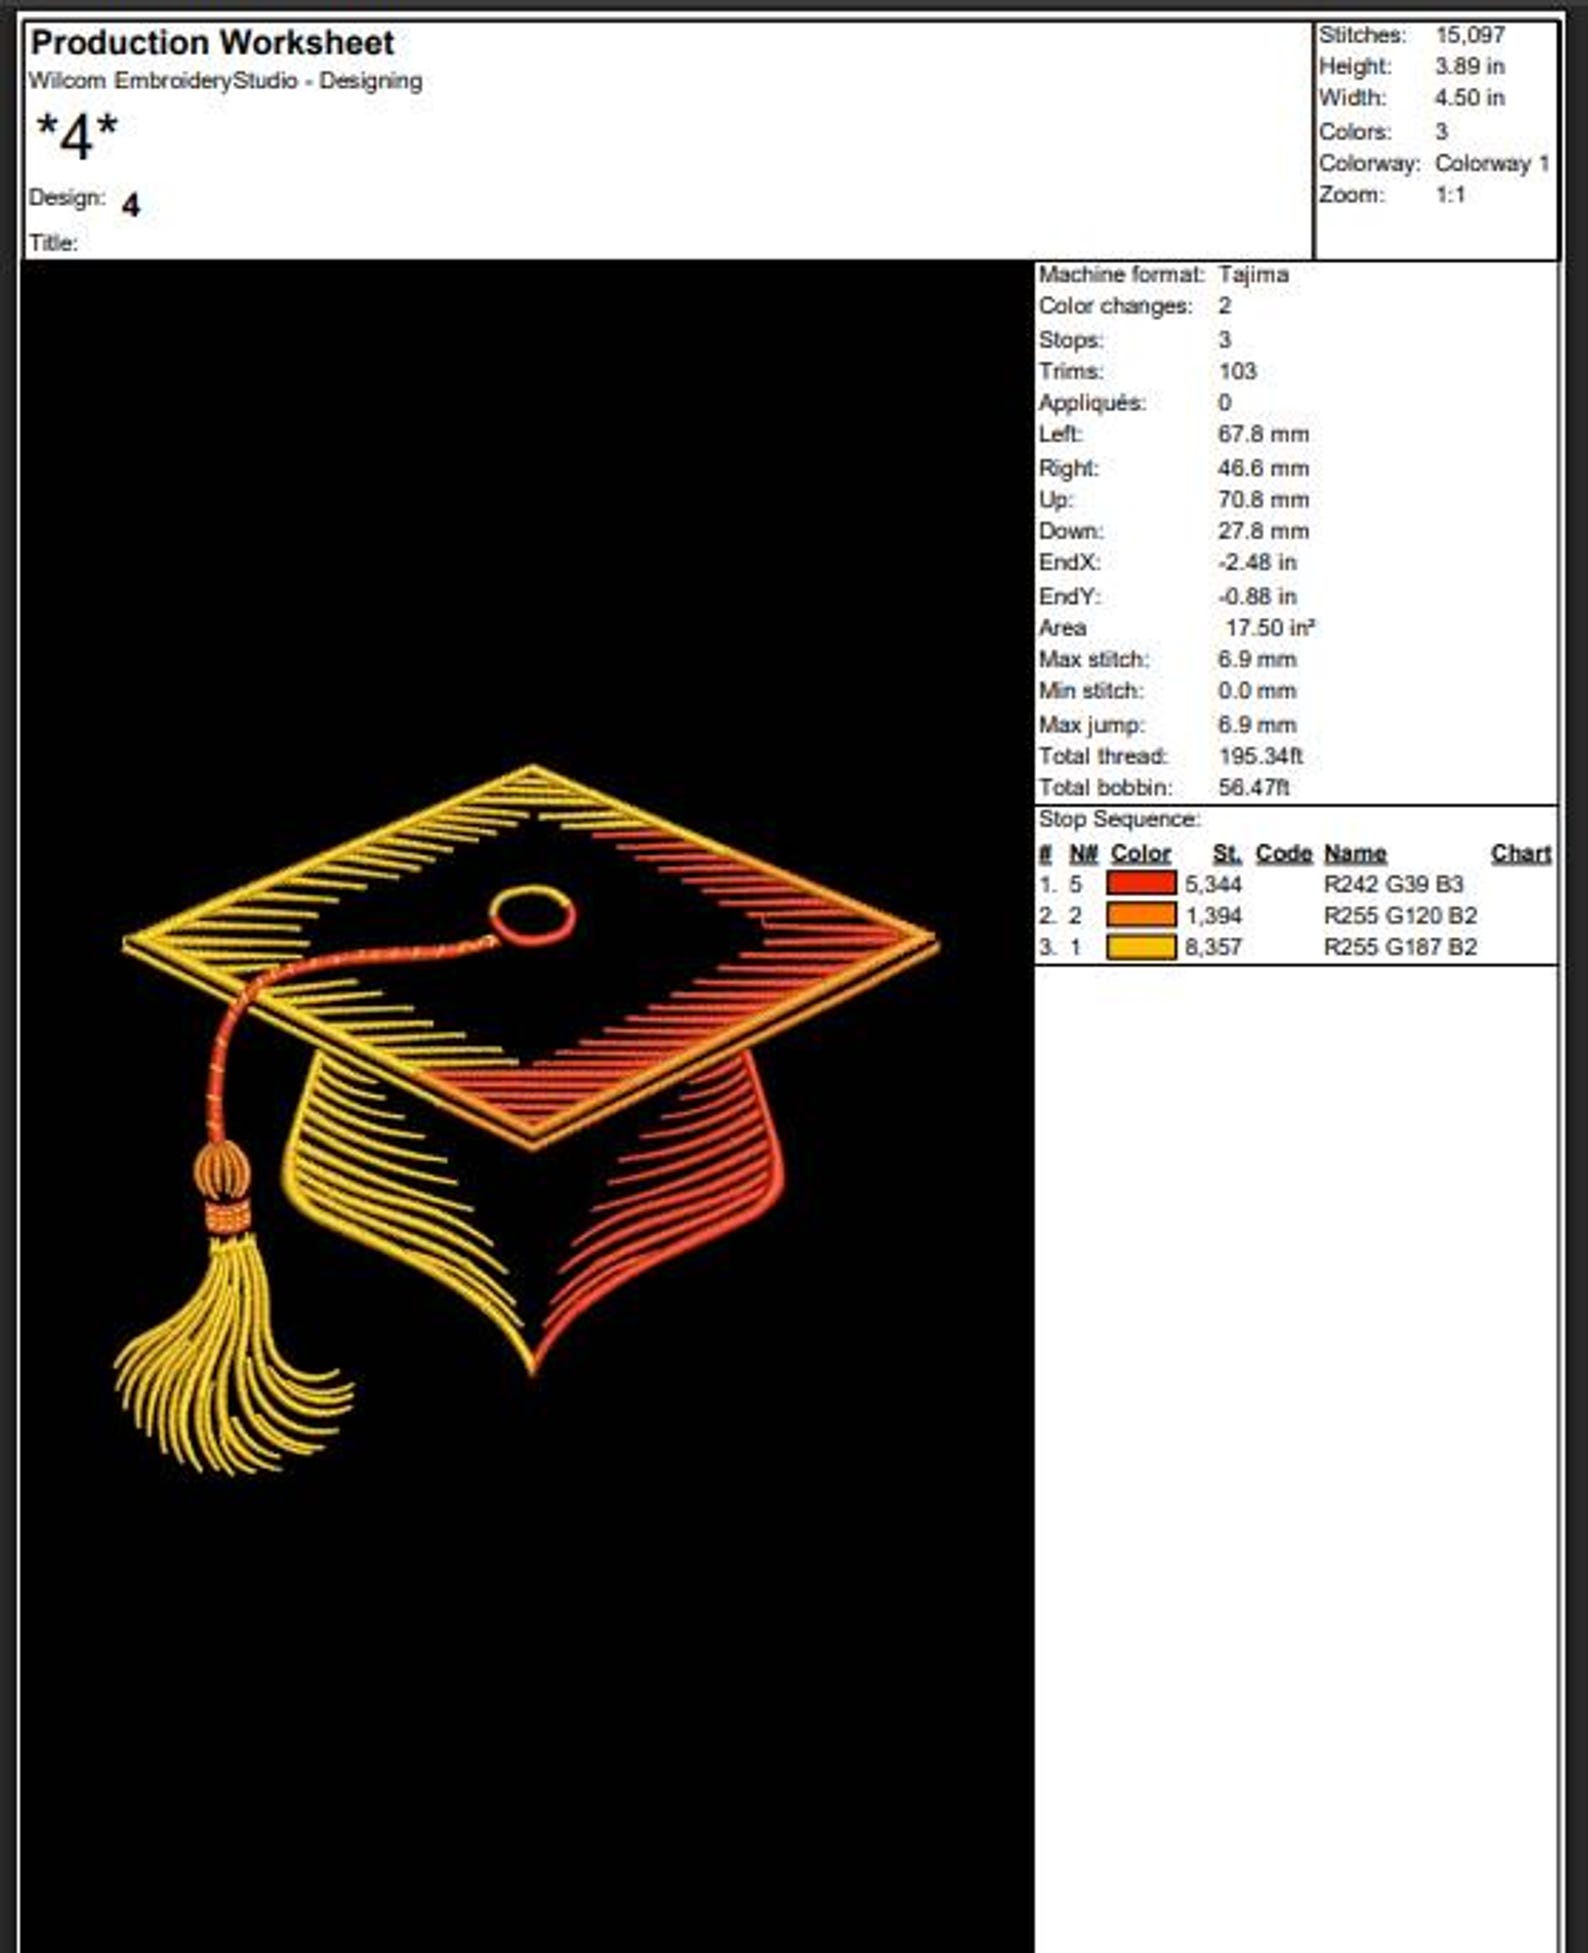Click the 'Color' column header
This screenshot has height=1953, width=1588.
(1140, 853)
